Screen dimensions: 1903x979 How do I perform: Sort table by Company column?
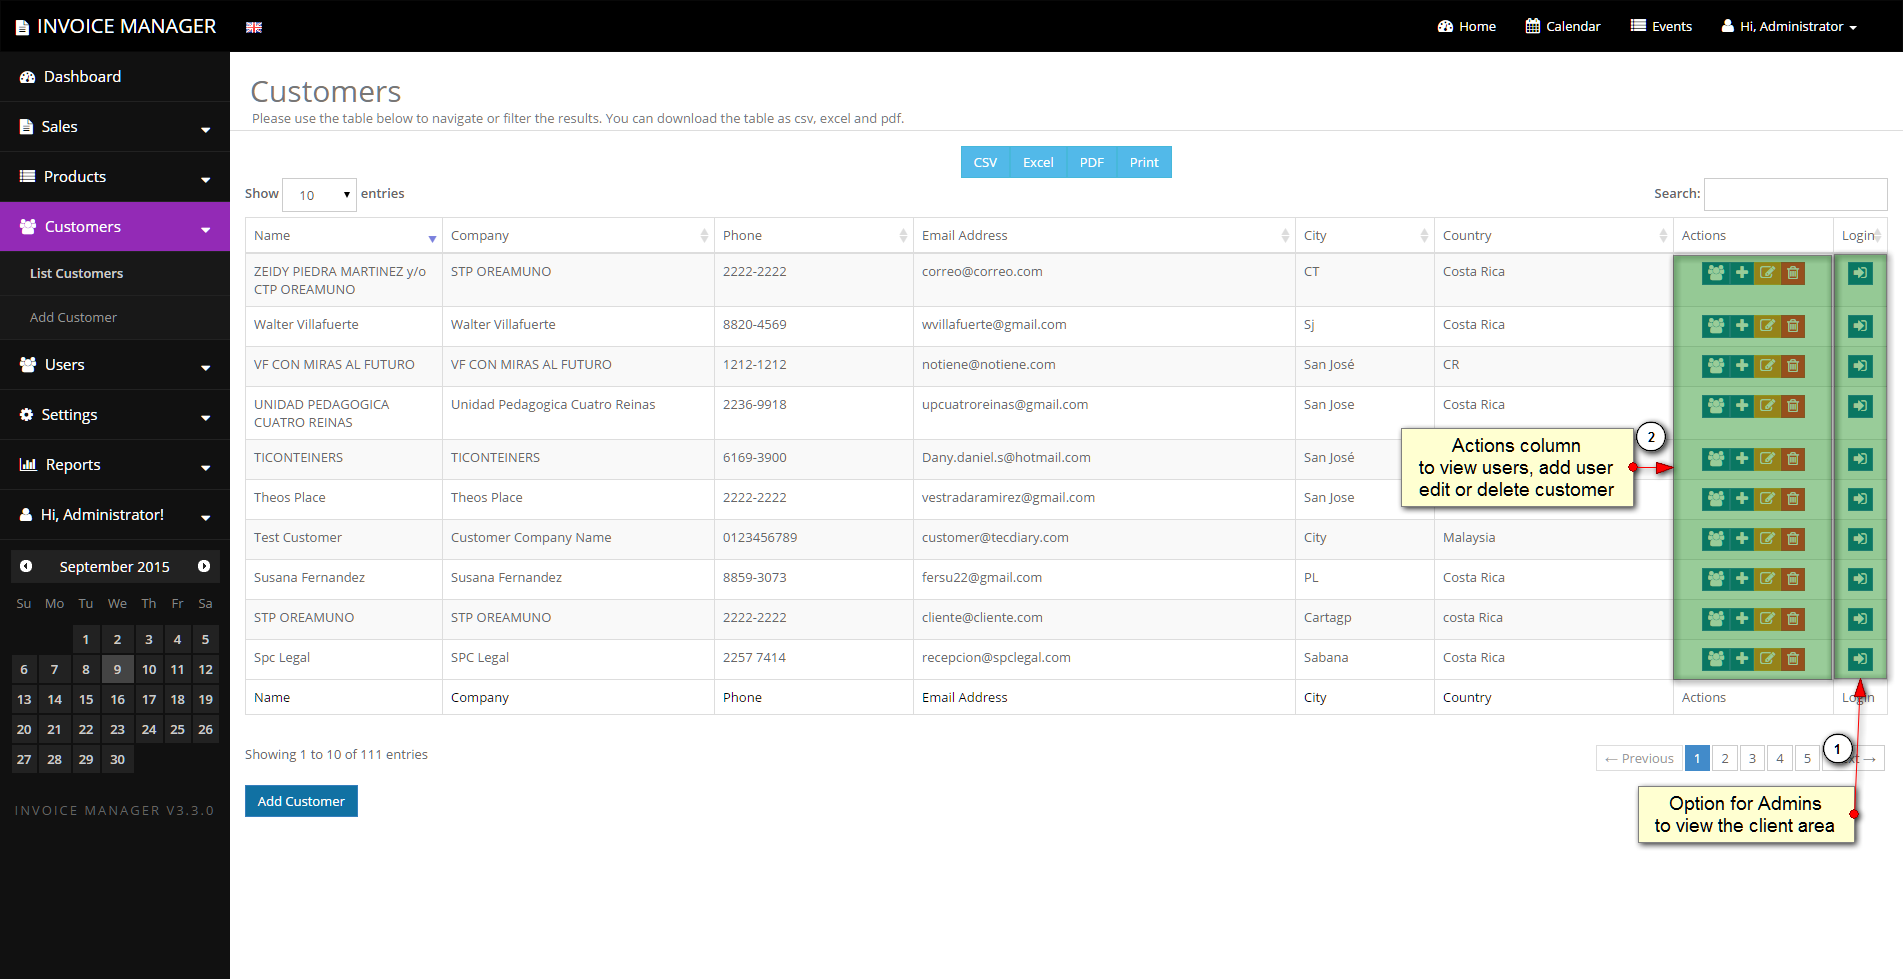pos(578,236)
